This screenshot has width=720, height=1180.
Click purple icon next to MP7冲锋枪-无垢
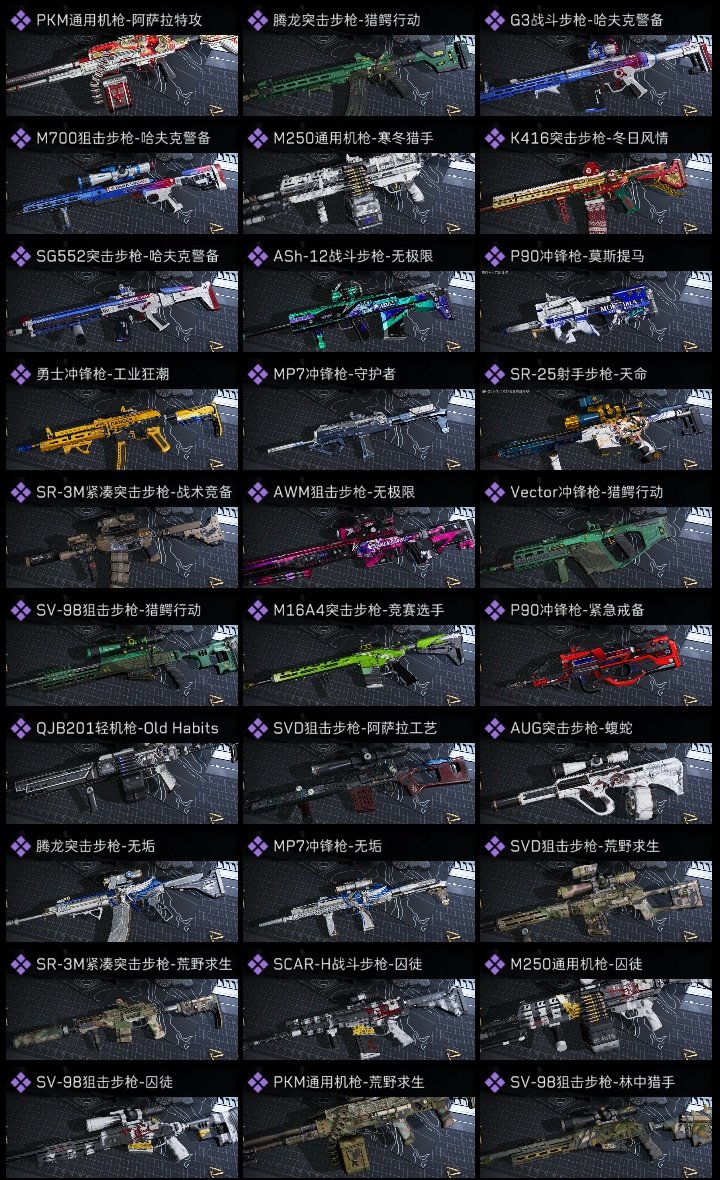(257, 846)
